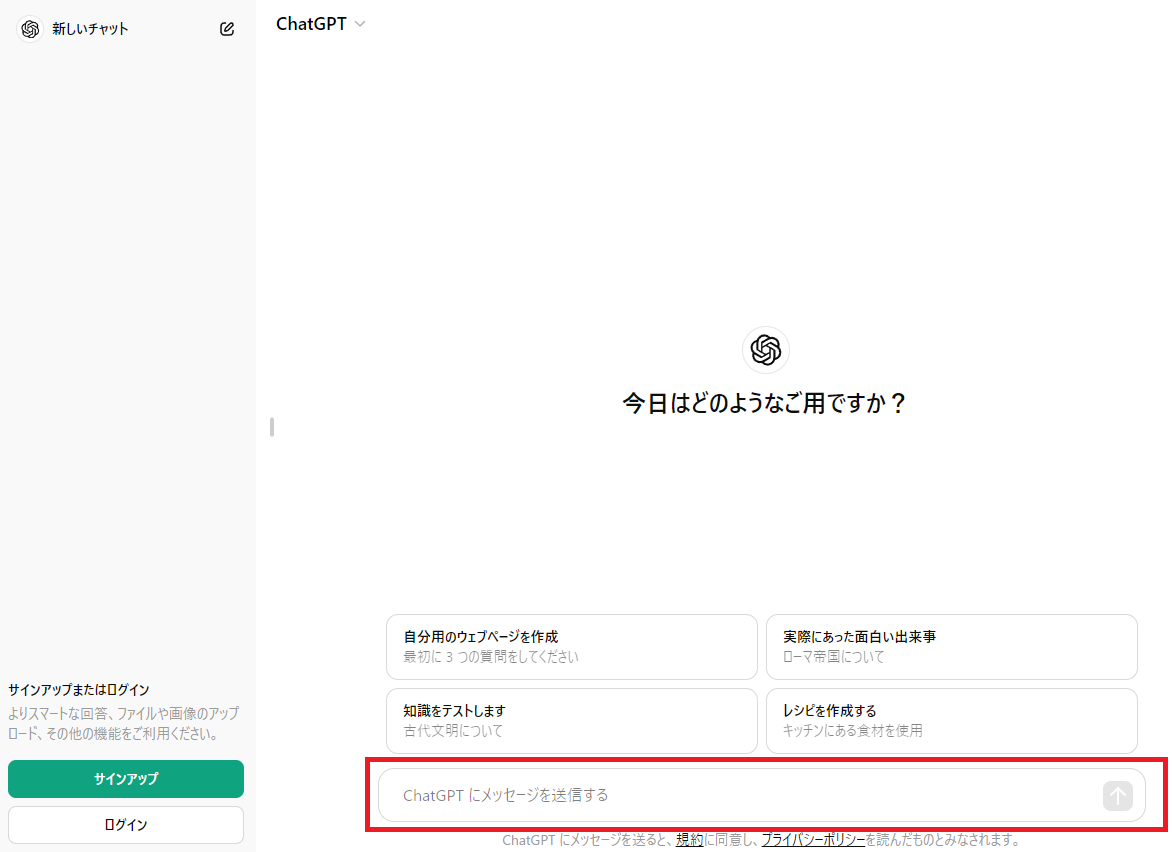Open the 規約 link
The height and width of the screenshot is (852, 1172).
pos(689,840)
